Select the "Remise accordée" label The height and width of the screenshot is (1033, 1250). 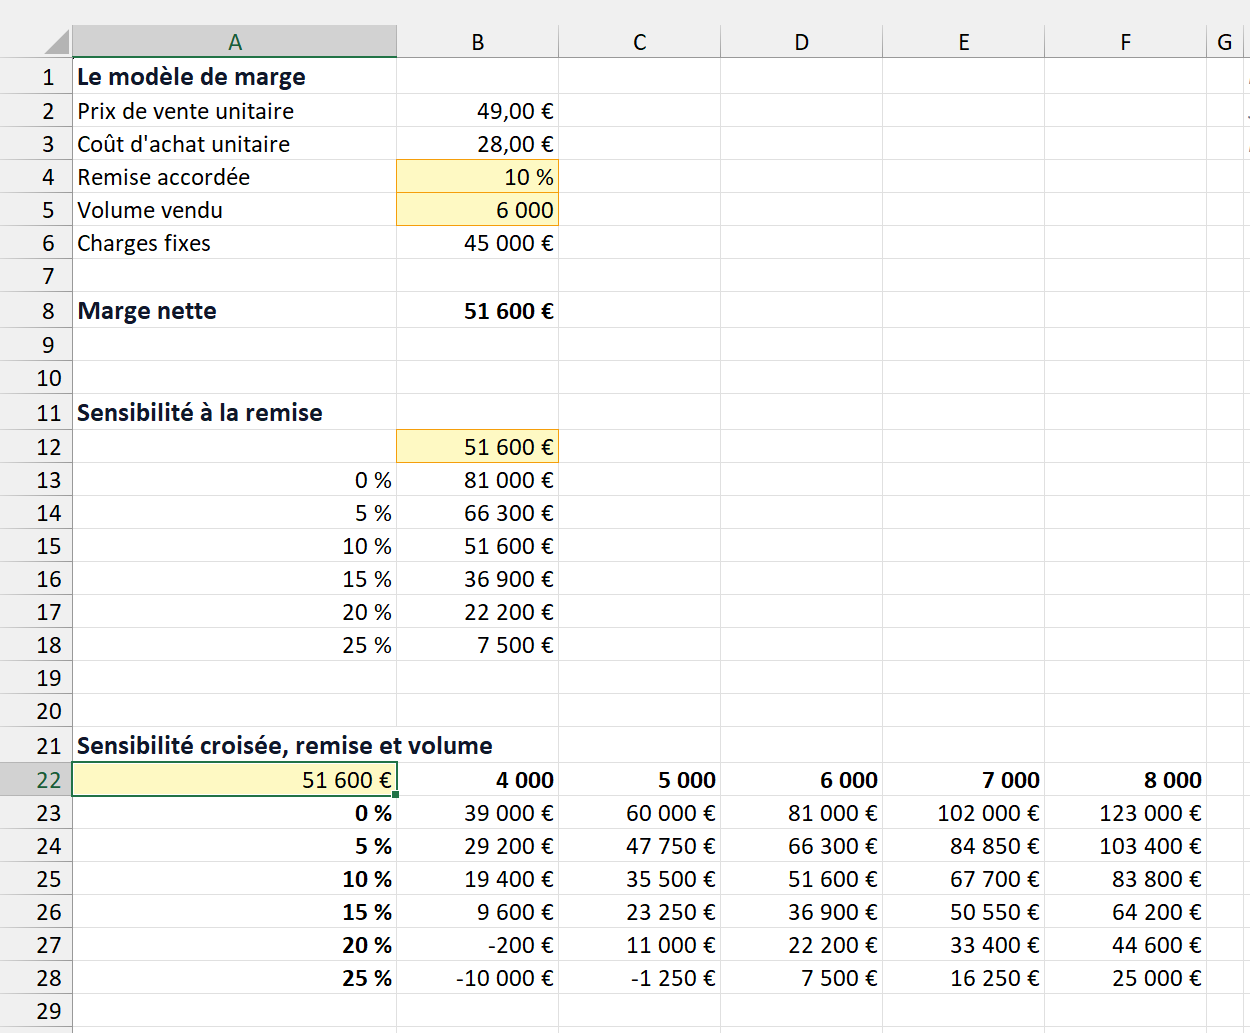coord(164,177)
